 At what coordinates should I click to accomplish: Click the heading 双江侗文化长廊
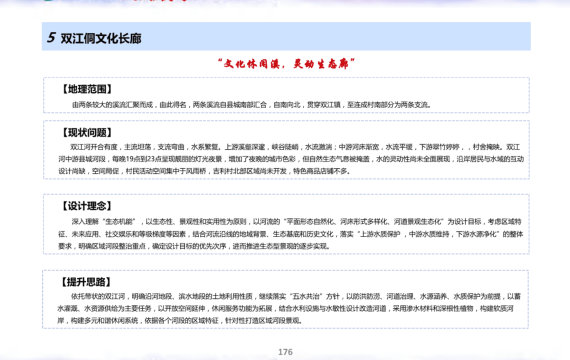101,38
